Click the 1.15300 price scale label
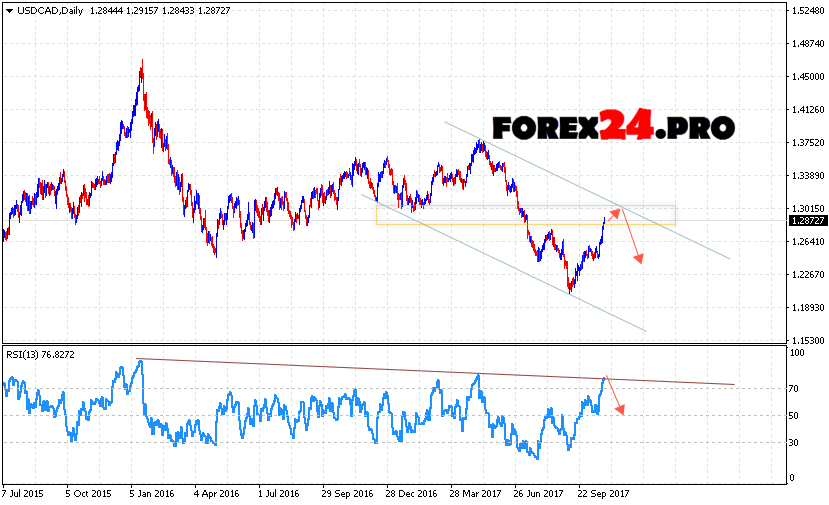The width and height of the screenshot is (829, 505). [805, 340]
